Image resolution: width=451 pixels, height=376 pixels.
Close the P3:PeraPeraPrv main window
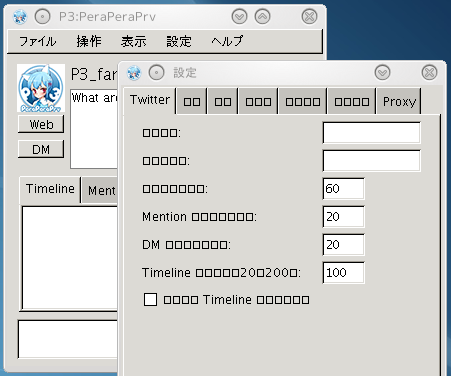click(x=309, y=17)
